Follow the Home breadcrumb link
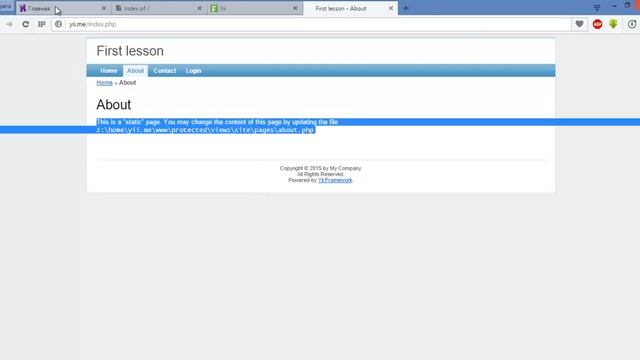Viewport: 640px width, 360px height. tap(104, 83)
